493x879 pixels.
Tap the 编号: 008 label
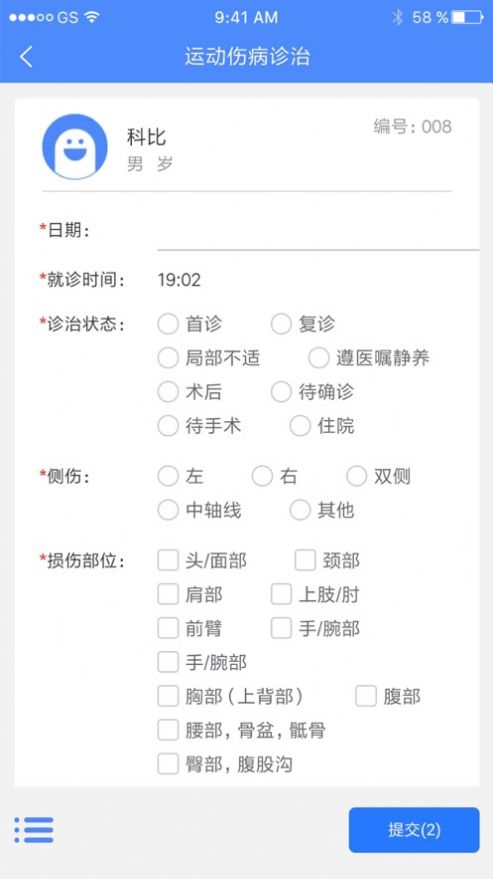(412, 127)
